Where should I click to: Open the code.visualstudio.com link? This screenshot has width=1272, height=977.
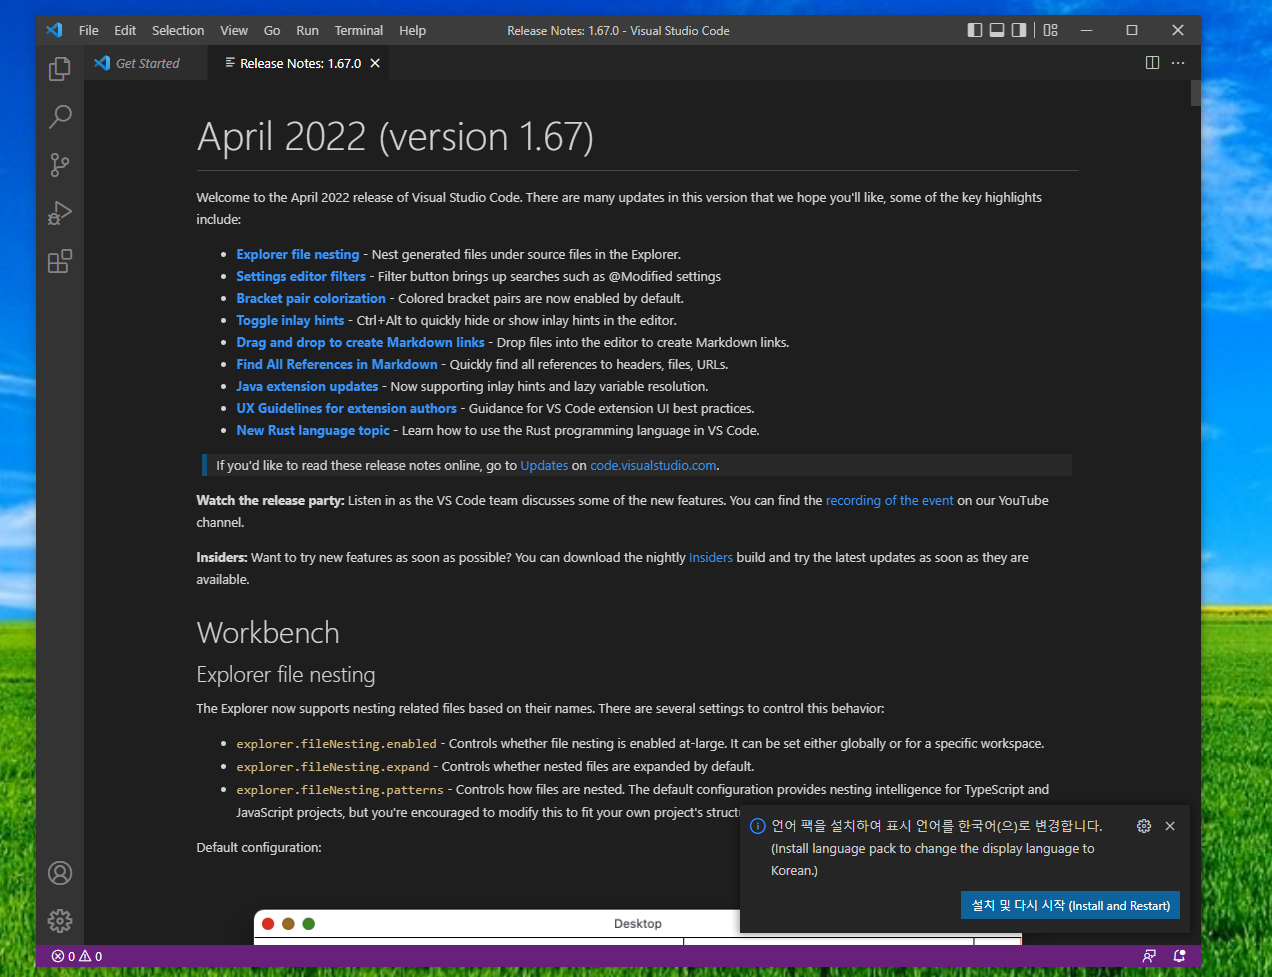[x=653, y=465]
